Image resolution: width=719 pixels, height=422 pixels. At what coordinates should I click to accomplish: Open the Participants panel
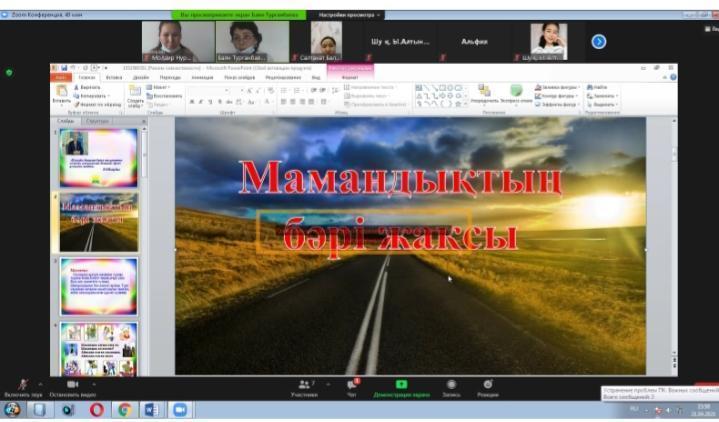click(304, 384)
